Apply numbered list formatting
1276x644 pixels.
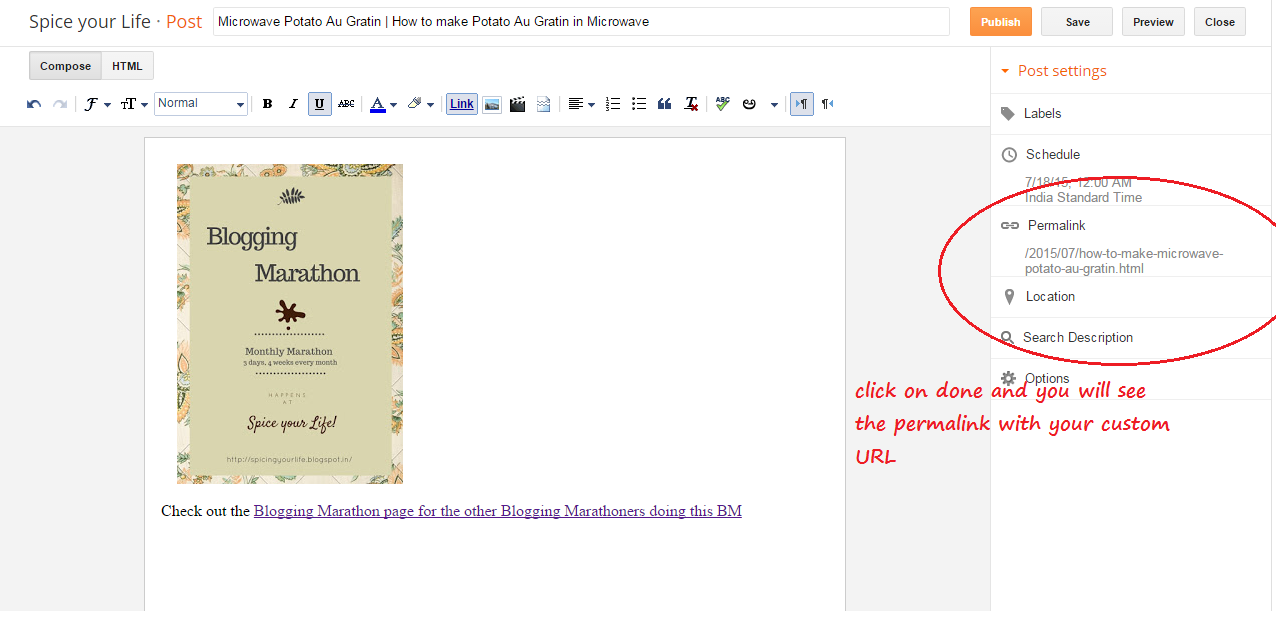(x=613, y=104)
